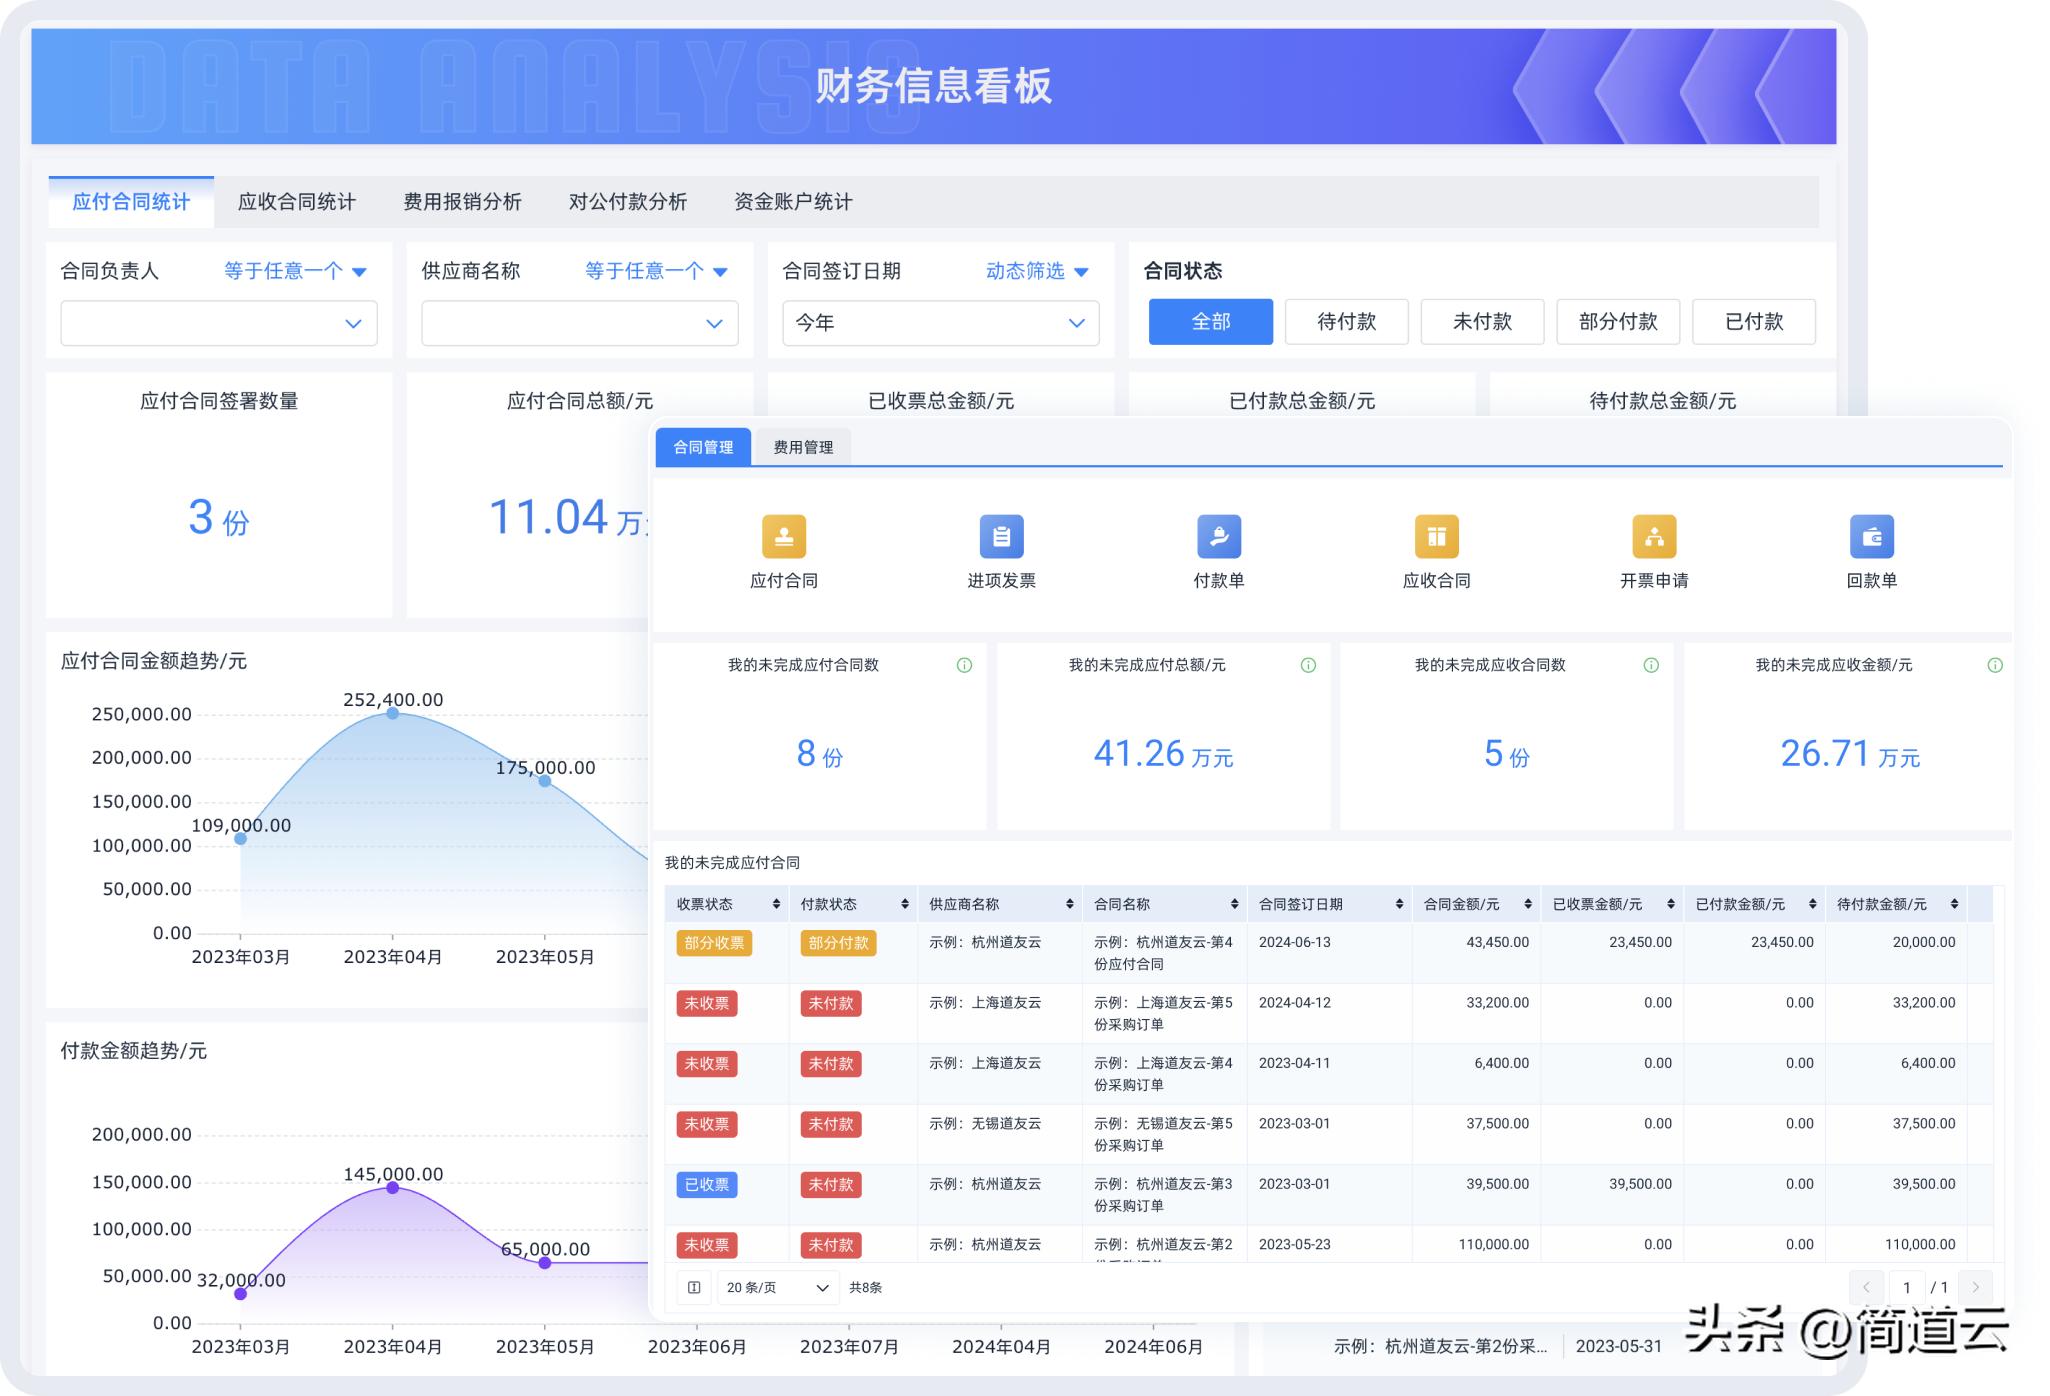The height and width of the screenshot is (1396, 2050).
Task: Click the 252,400.00 data point on chart
Action: pos(393,714)
